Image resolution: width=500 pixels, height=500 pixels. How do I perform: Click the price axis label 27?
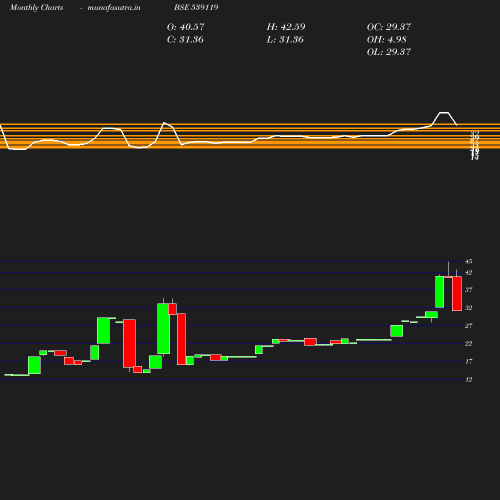click(469, 326)
